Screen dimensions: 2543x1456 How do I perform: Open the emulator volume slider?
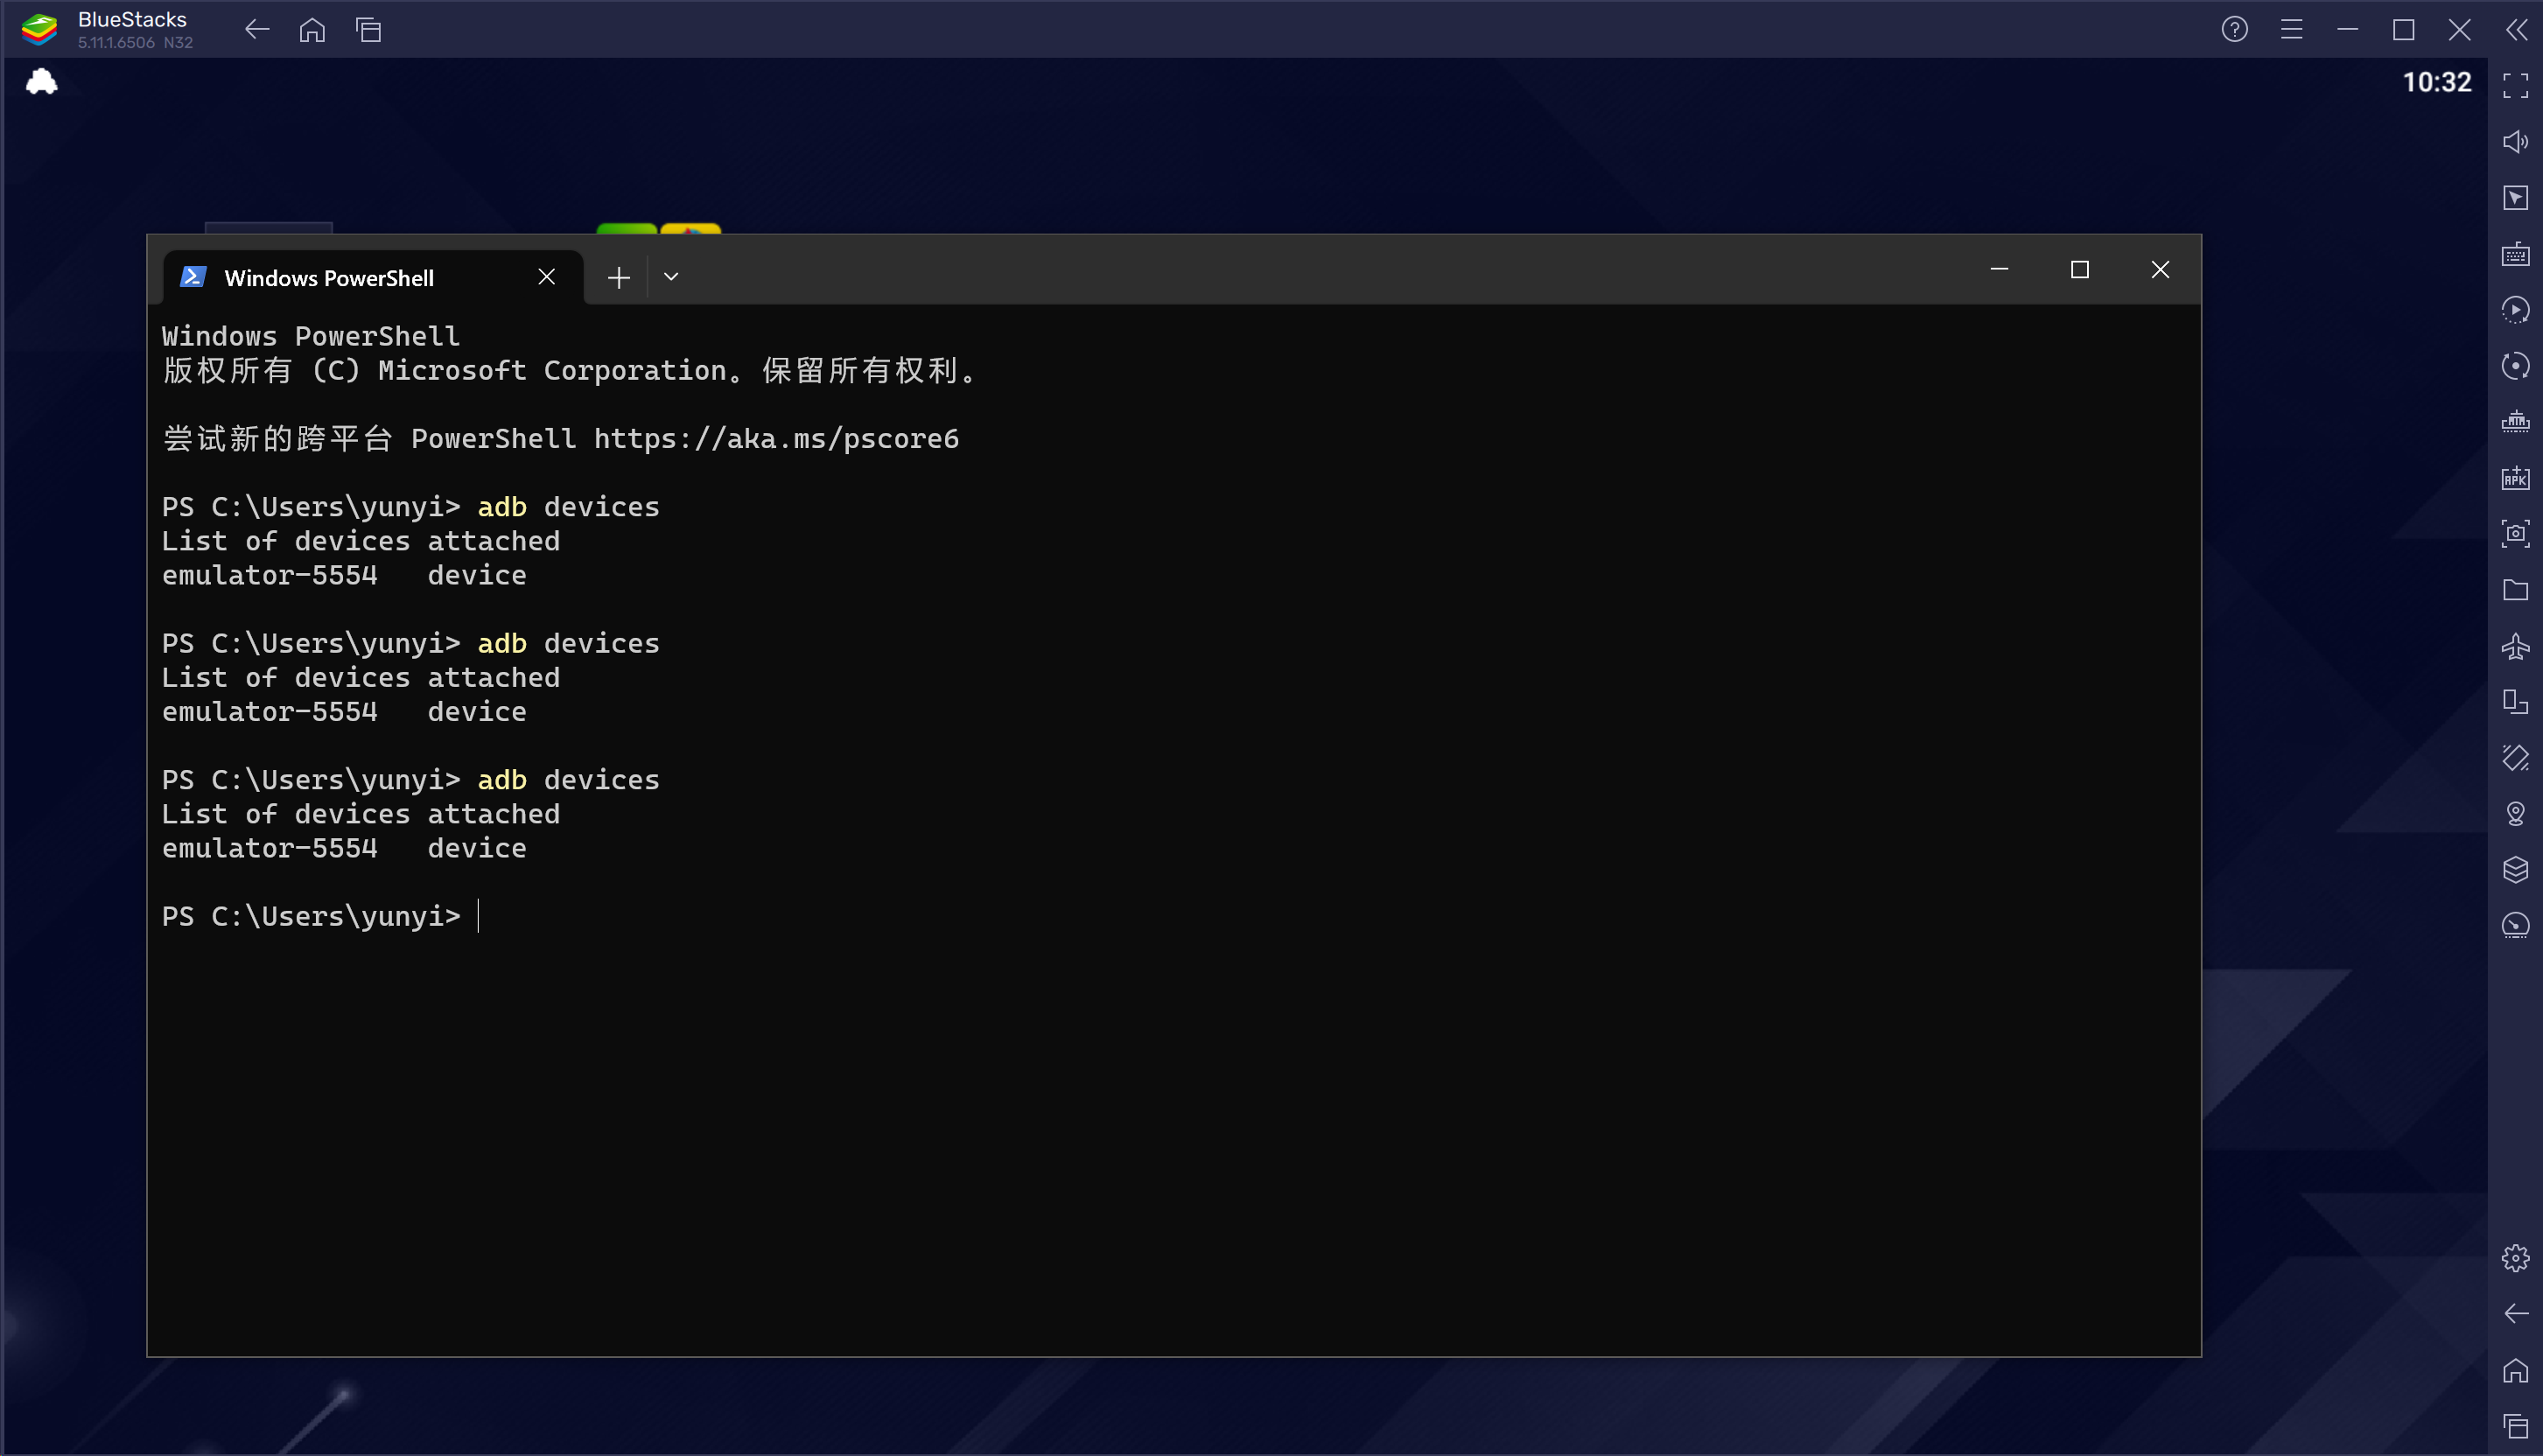2516,141
